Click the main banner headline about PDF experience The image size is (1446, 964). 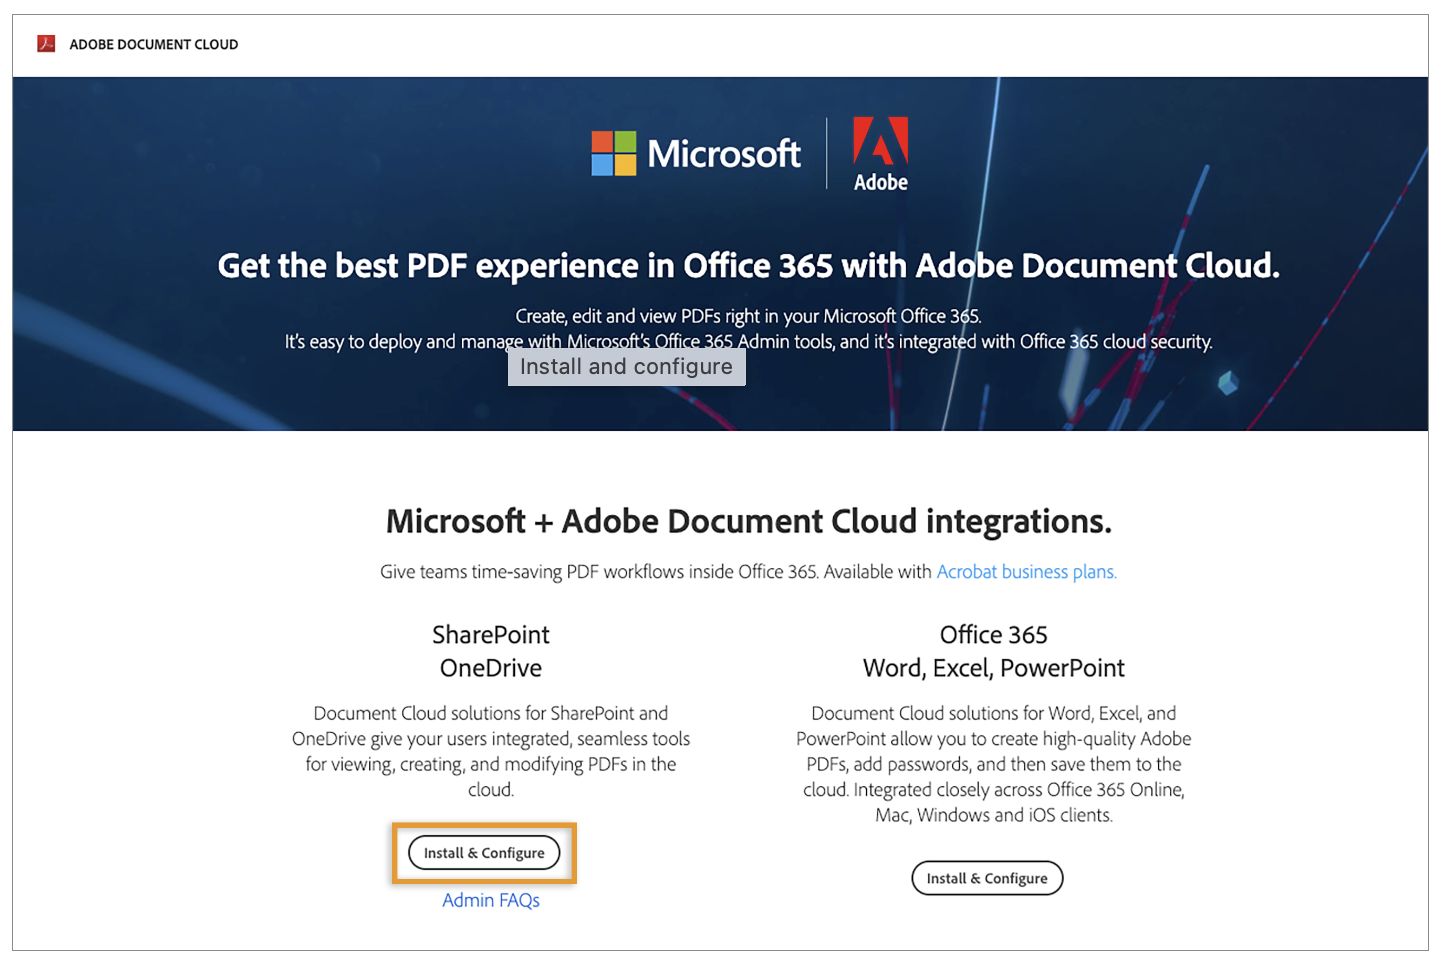[749, 266]
